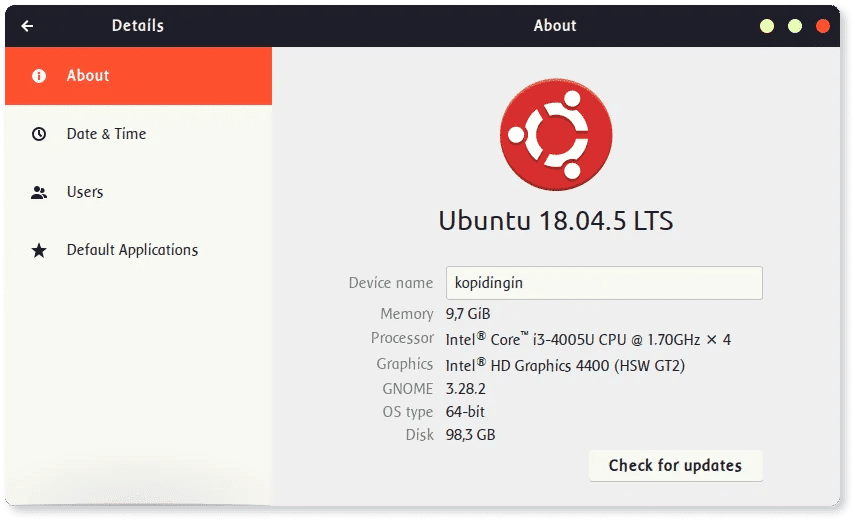Select the About info icon
This screenshot has height=521, width=855.
pyautogui.click(x=39, y=76)
